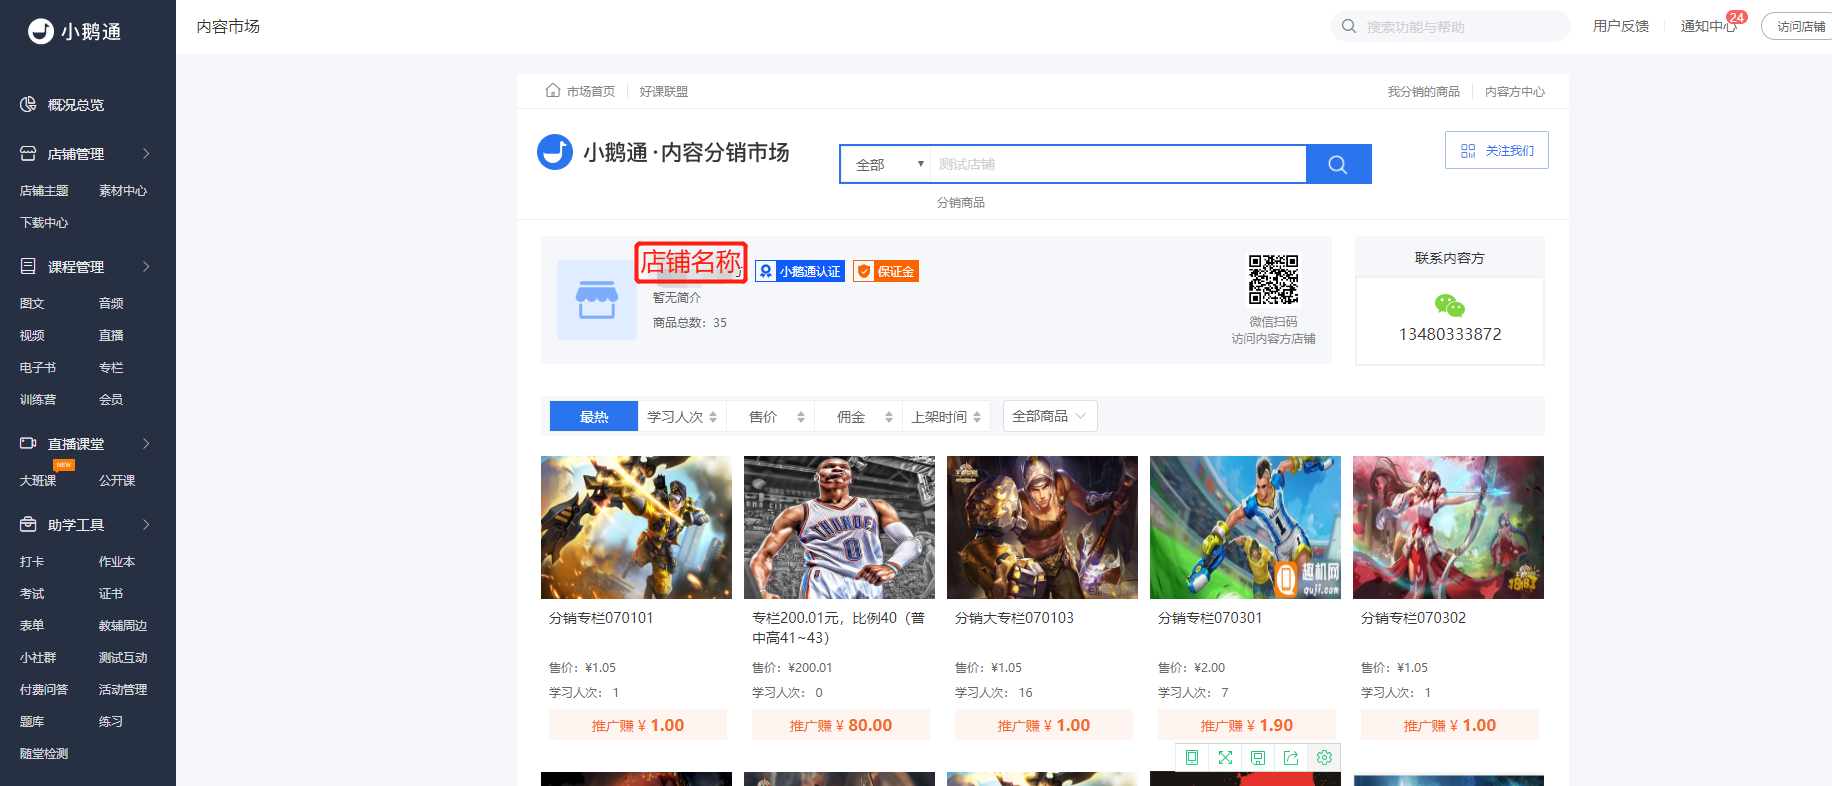Open 下载中心 in the sidebar

tap(44, 223)
